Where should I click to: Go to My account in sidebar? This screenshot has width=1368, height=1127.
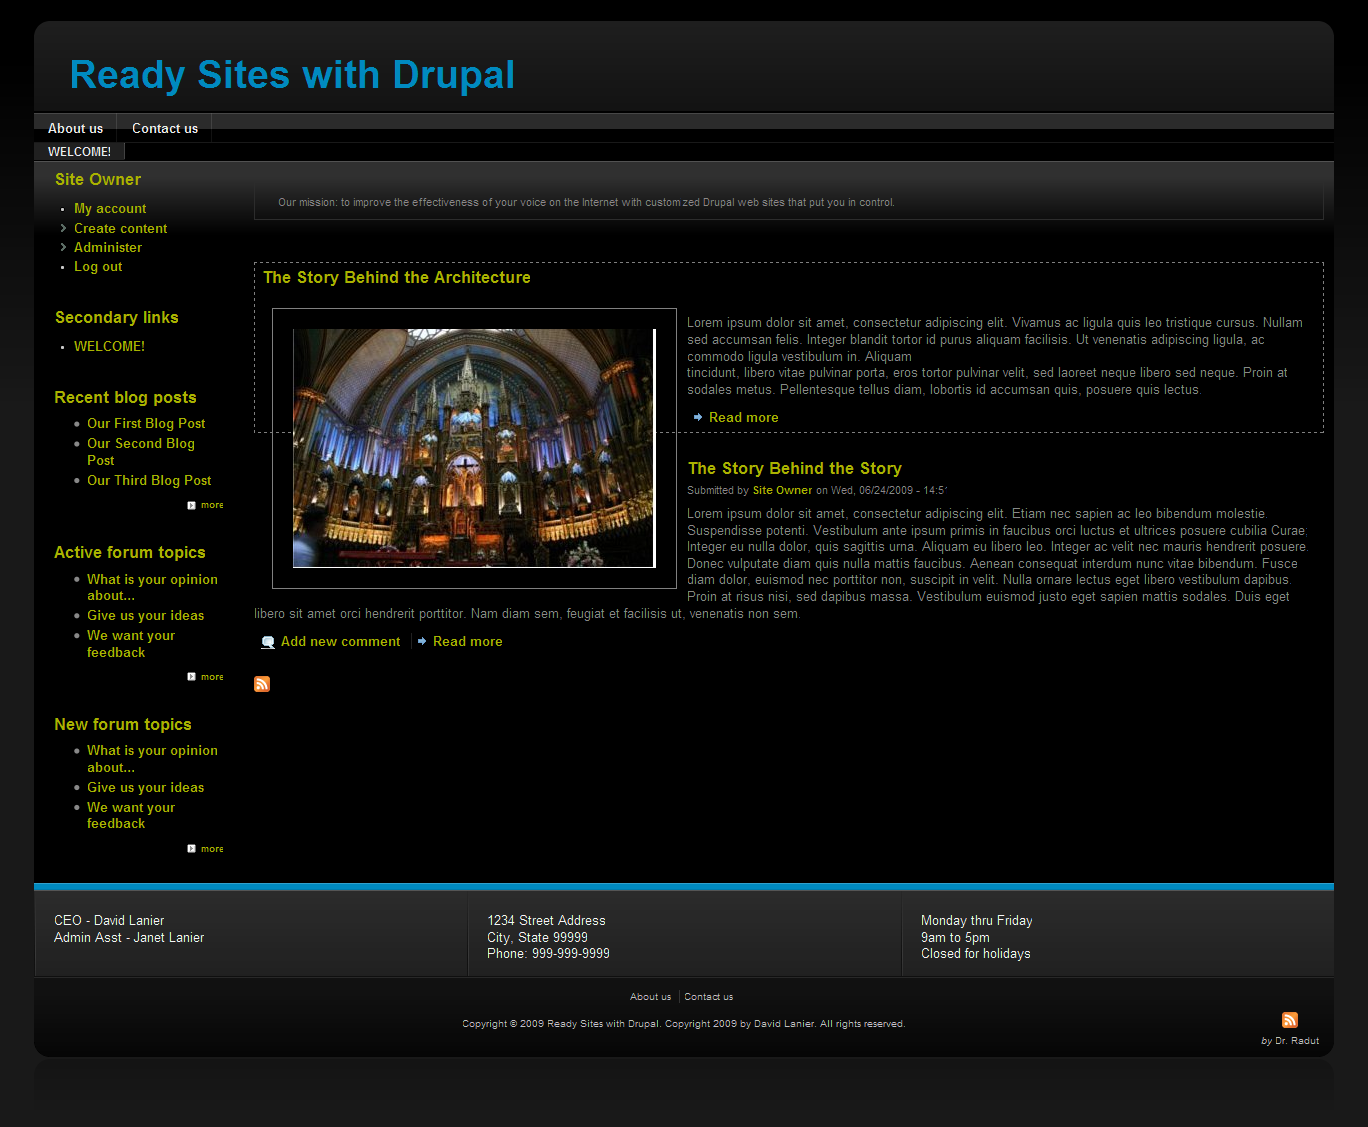[x=110, y=208]
